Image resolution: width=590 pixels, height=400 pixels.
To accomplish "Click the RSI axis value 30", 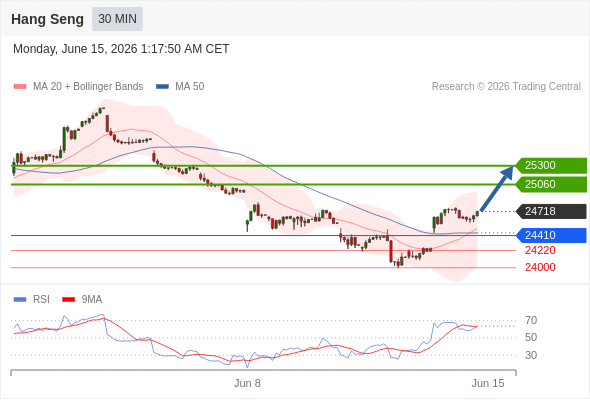I will click(531, 355).
